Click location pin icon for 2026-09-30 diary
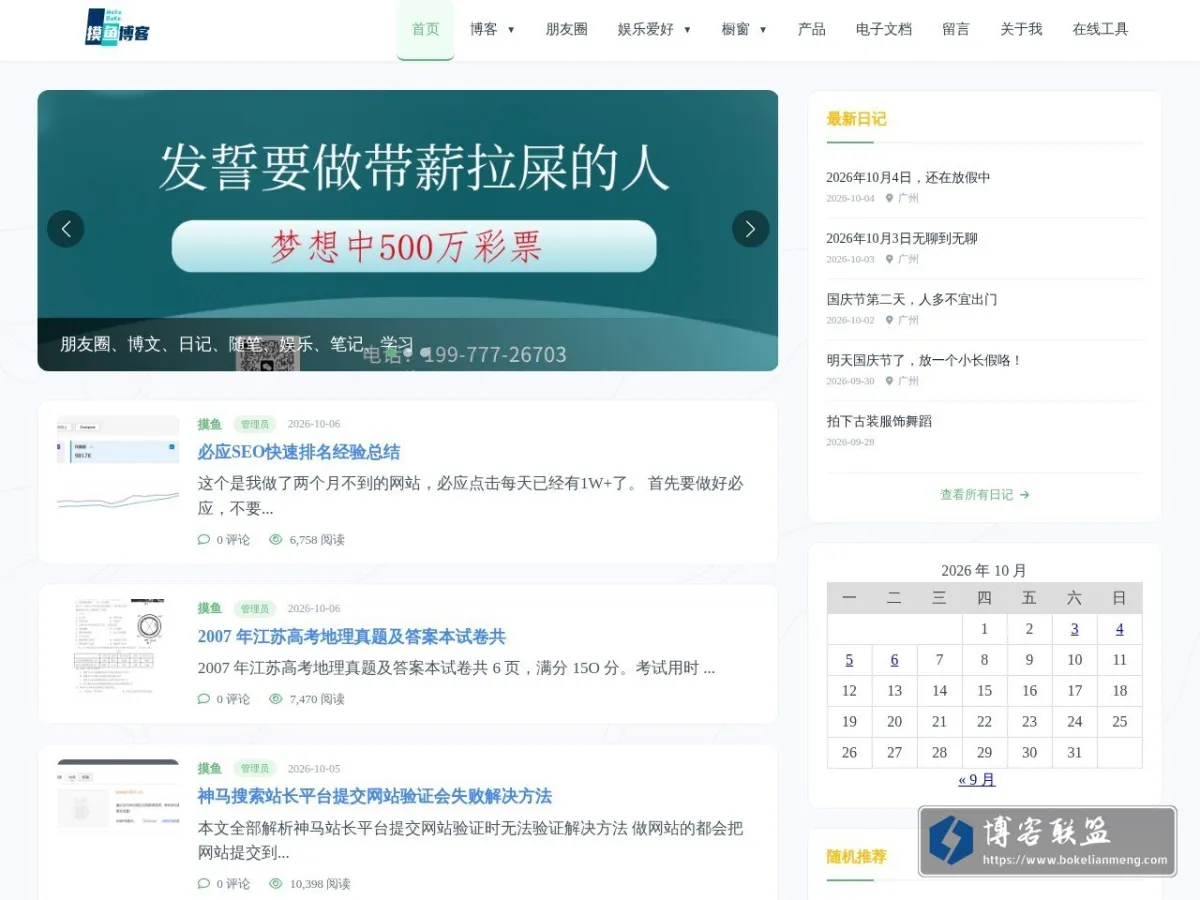Viewport: 1200px width, 900px height. point(889,382)
